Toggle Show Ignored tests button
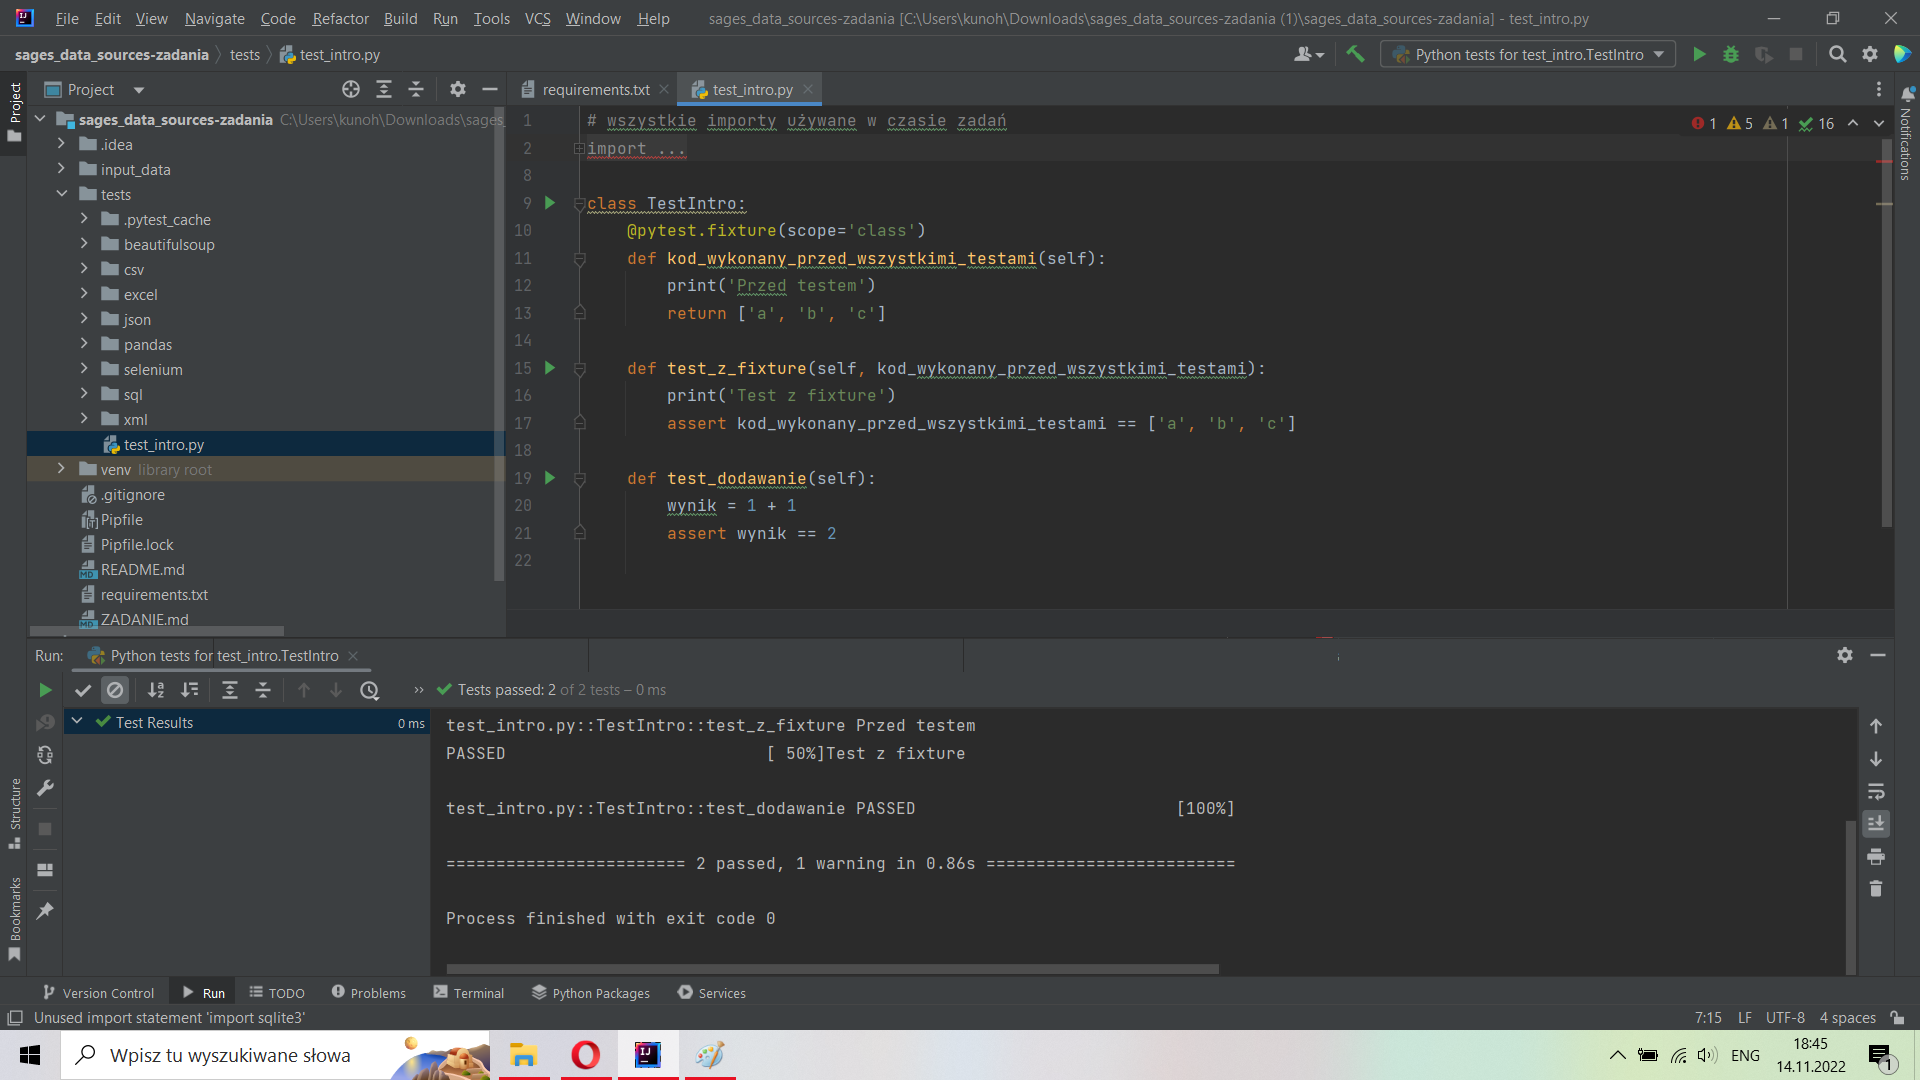 [115, 690]
